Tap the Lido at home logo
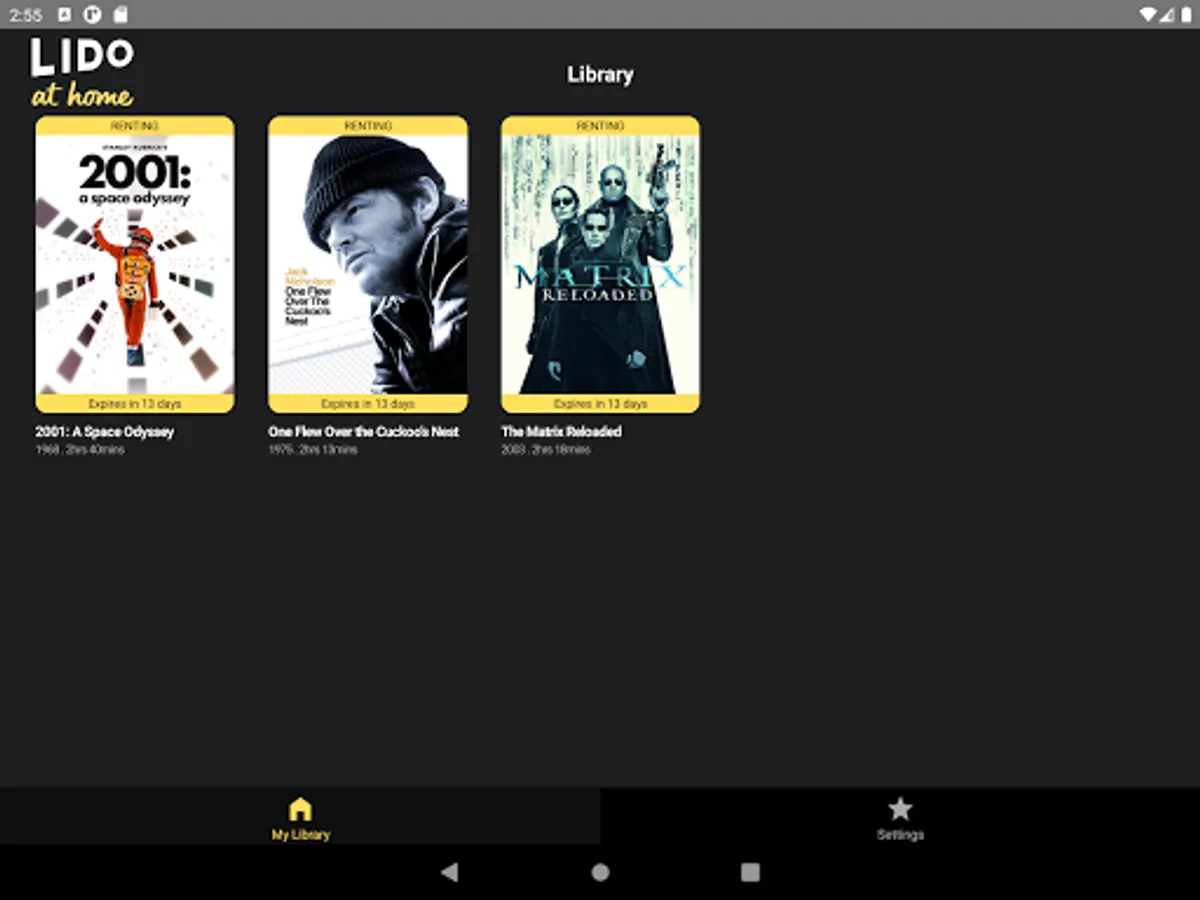Screen dimensions: 1200x900 point(82,72)
